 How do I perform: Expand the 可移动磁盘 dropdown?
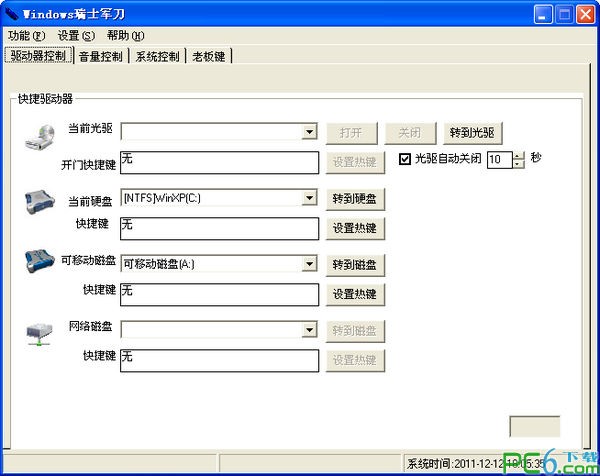click(x=309, y=264)
